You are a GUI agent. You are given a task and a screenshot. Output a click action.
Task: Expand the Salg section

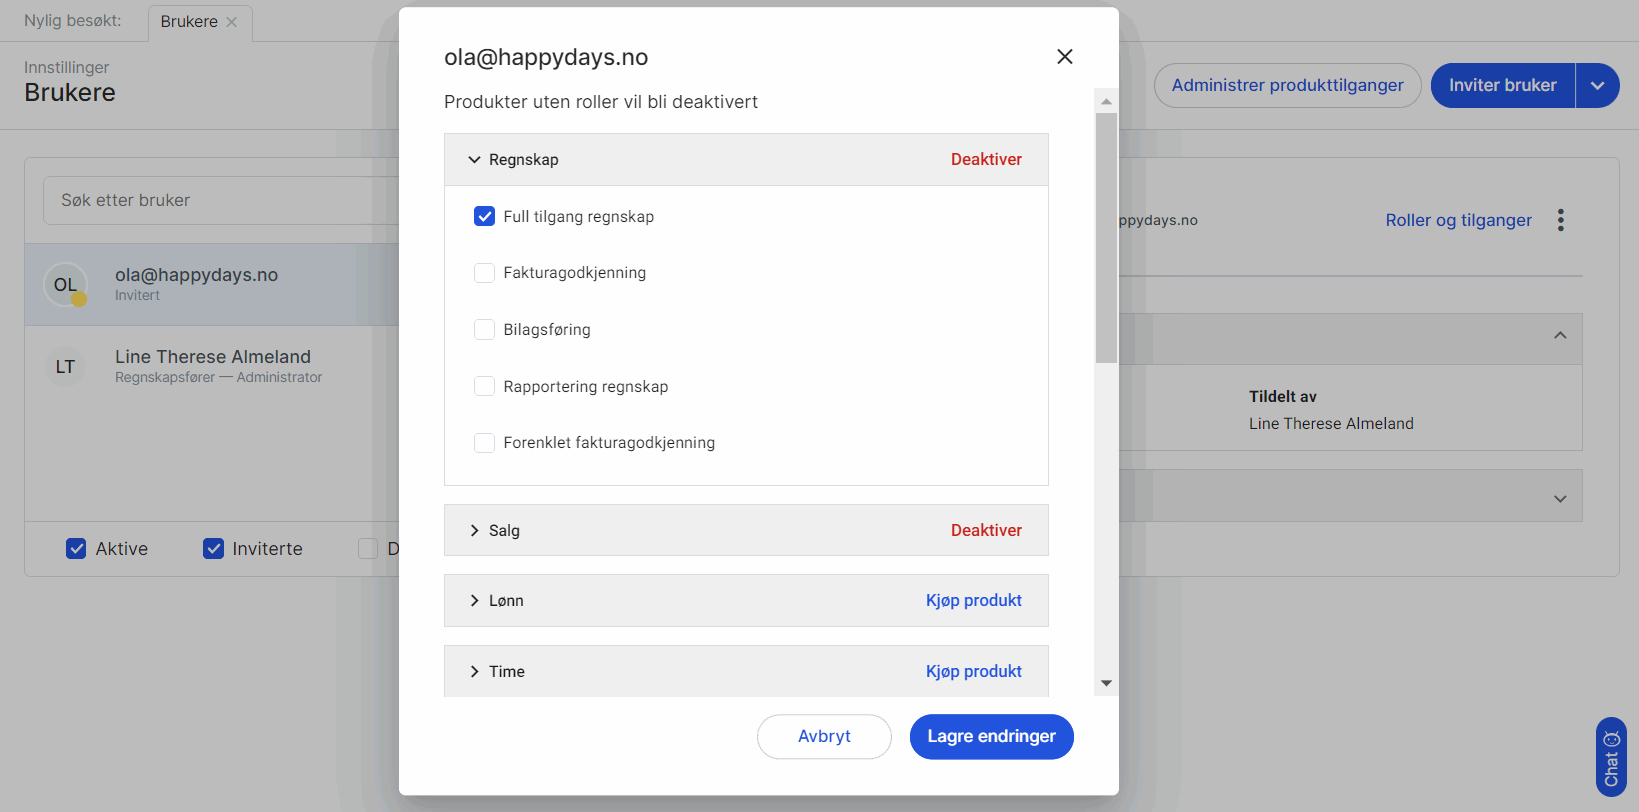coord(475,531)
